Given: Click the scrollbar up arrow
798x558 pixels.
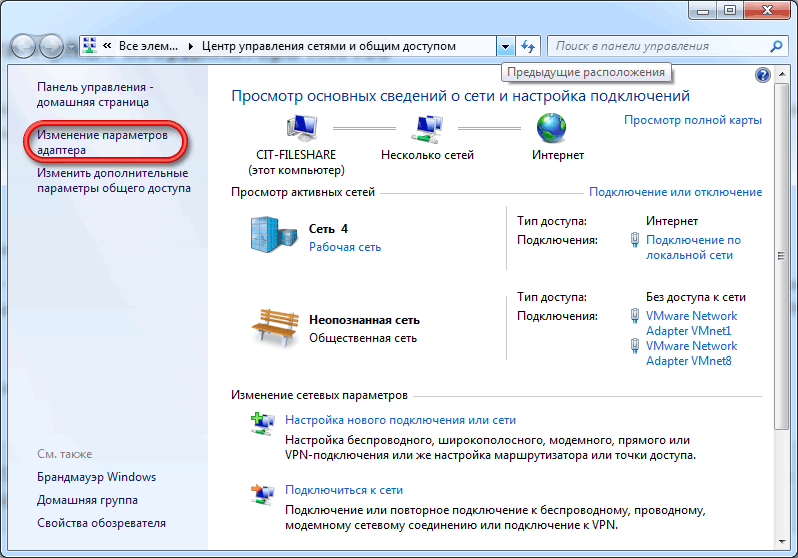Looking at the screenshot, I should (x=781, y=75).
